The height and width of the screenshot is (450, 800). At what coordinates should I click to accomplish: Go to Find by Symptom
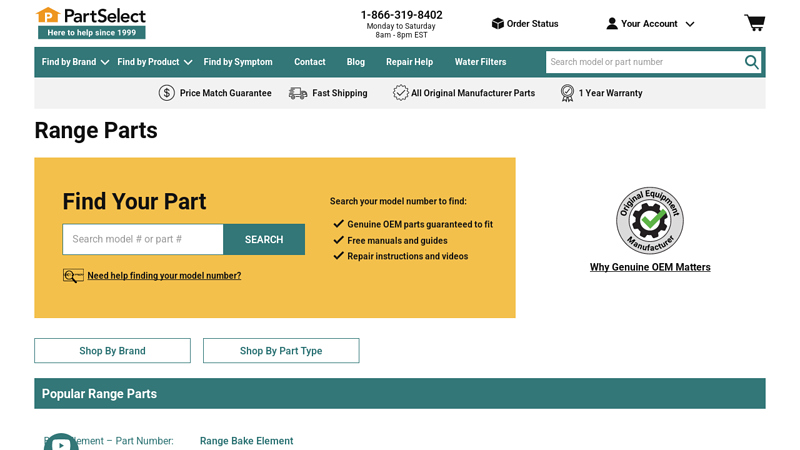point(238,62)
